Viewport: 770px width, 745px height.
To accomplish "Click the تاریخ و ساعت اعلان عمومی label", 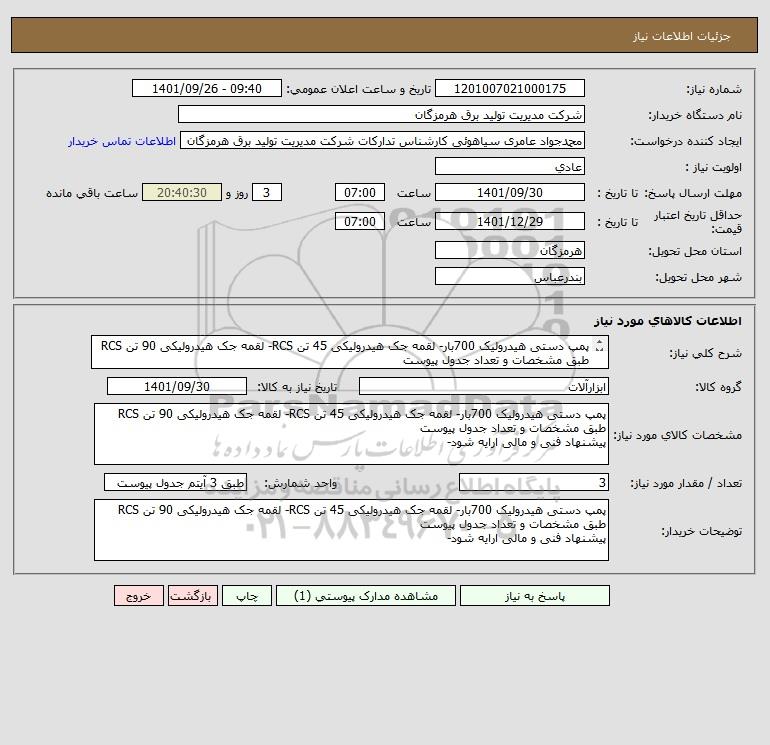I will [x=359, y=89].
